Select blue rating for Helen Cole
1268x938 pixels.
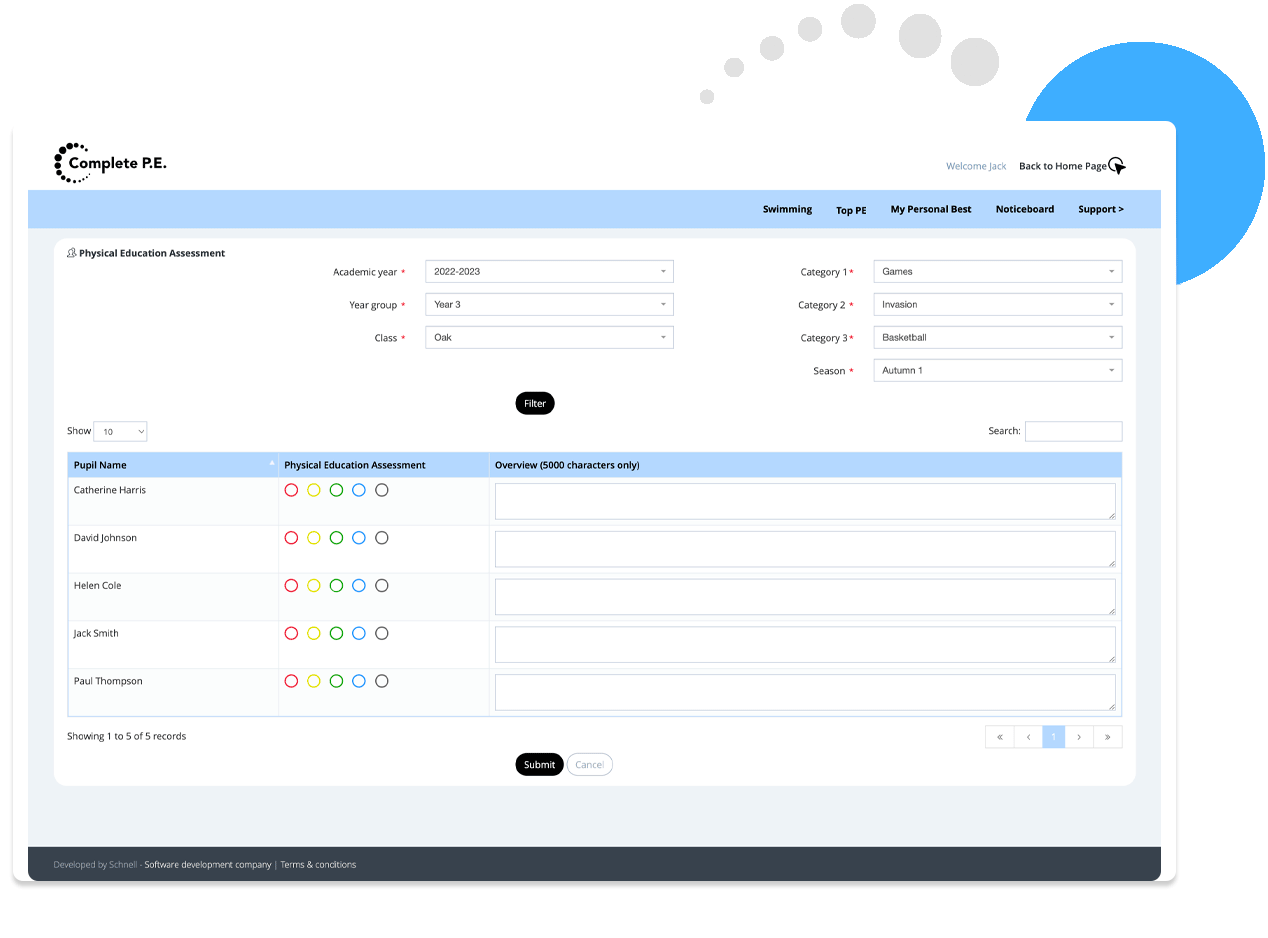359,586
